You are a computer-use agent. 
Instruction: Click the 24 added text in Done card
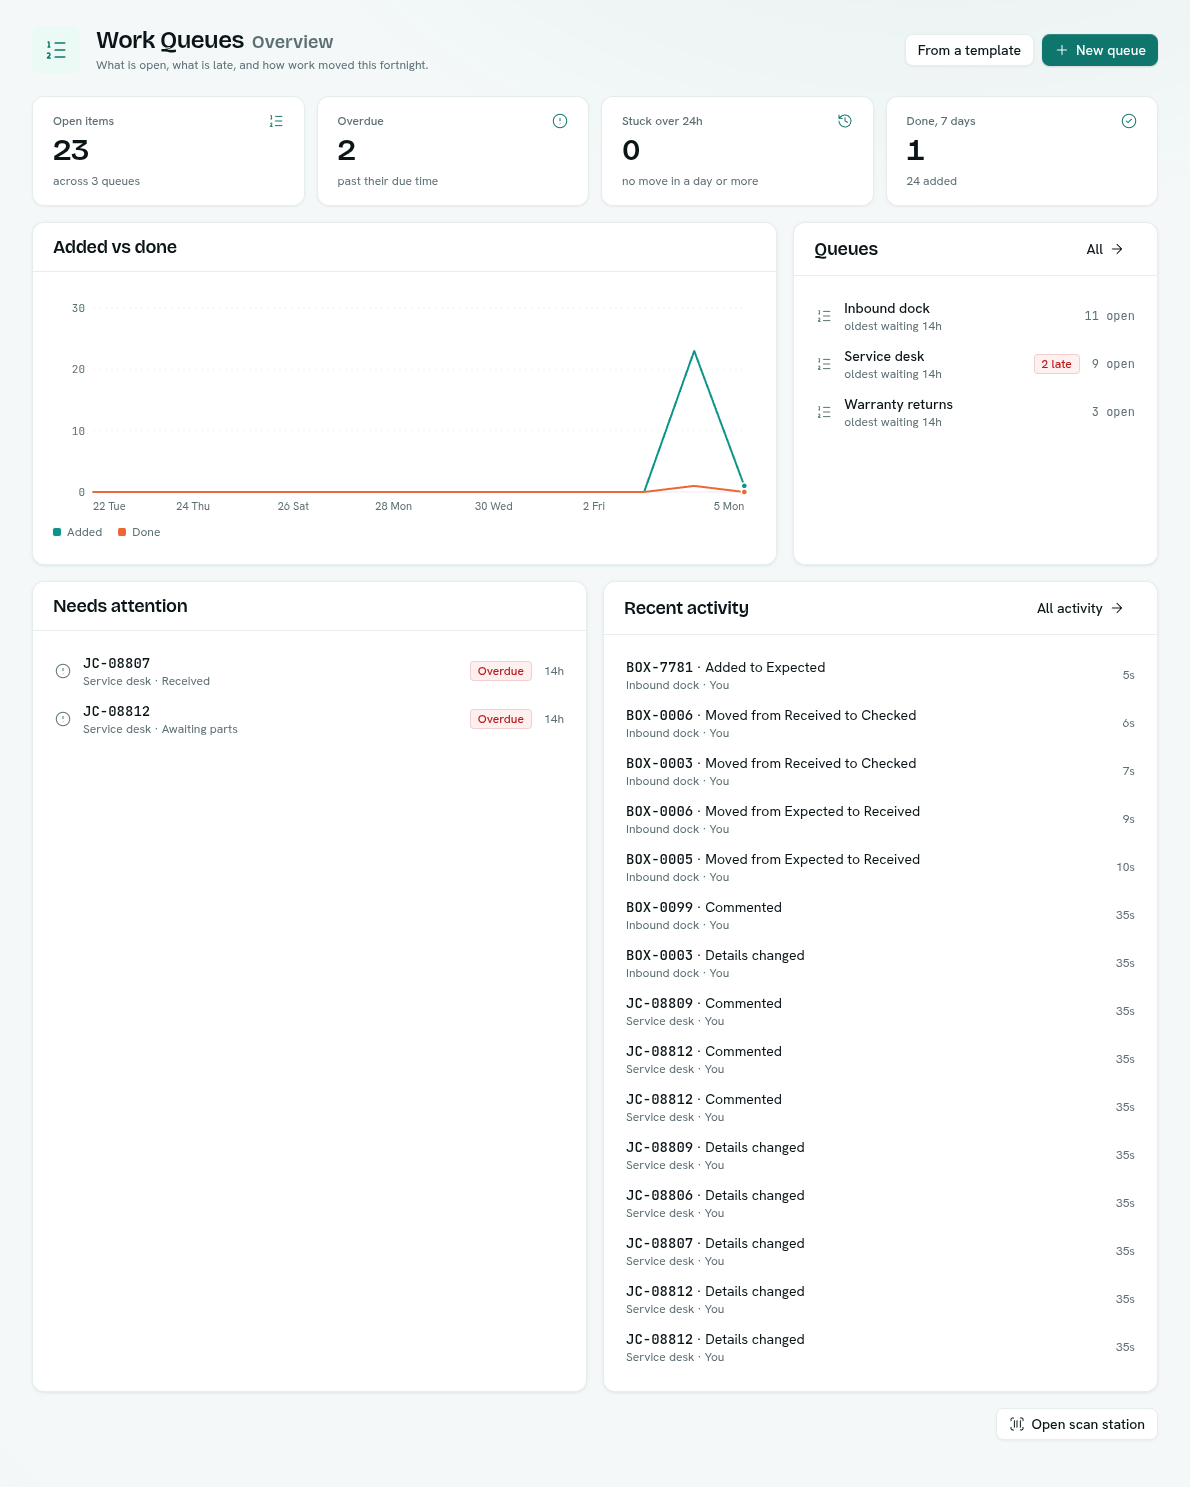coord(931,181)
